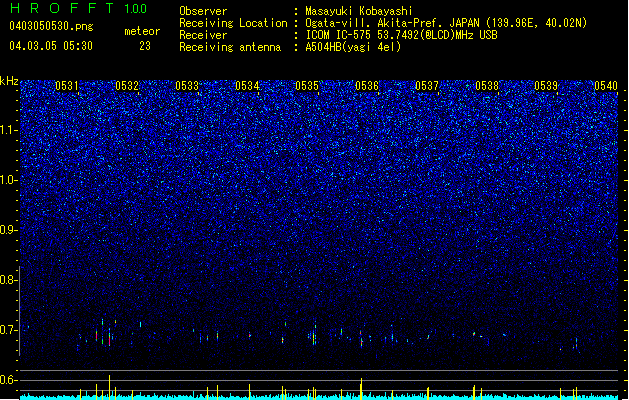
Task: Click the 0538 time marker
Action: click(x=487, y=86)
